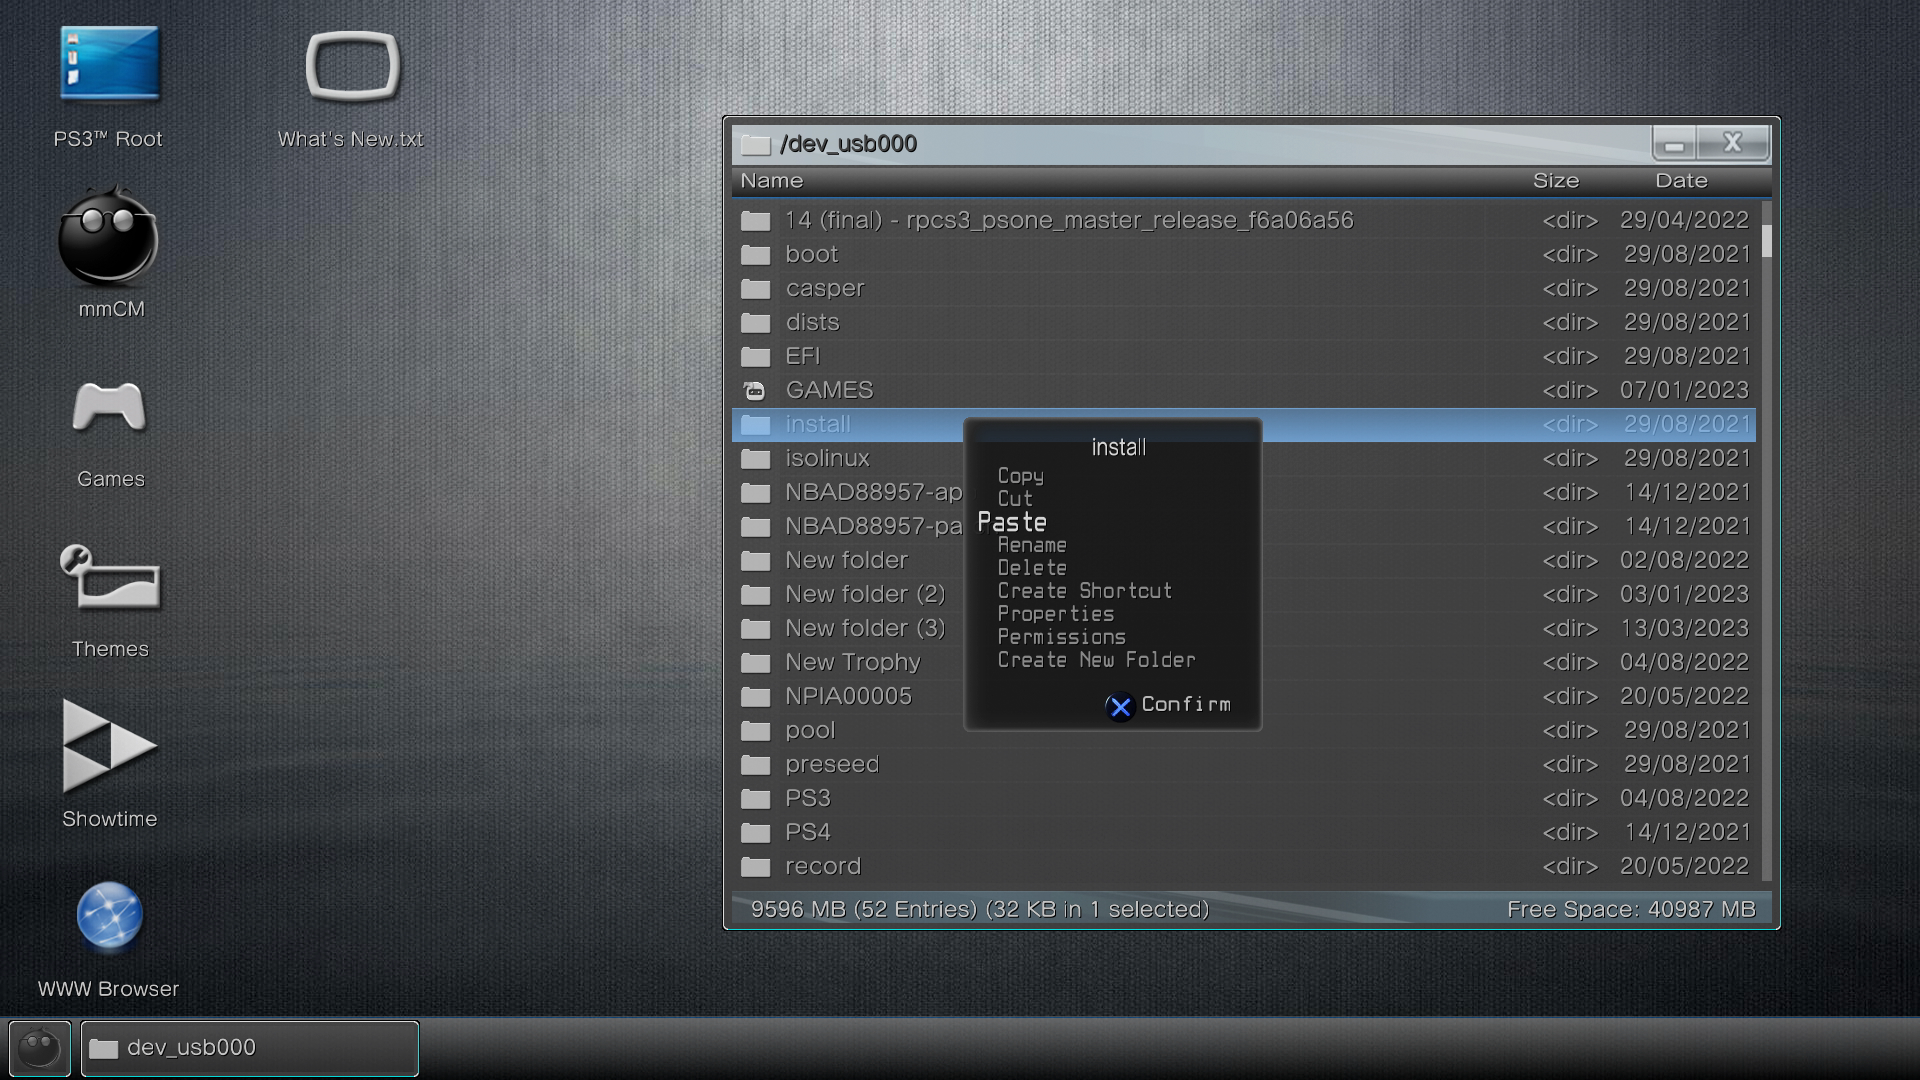Screen dimensions: 1920x1080
Task: Click the Free Space: 40987 MB status text
Action: 1631,909
